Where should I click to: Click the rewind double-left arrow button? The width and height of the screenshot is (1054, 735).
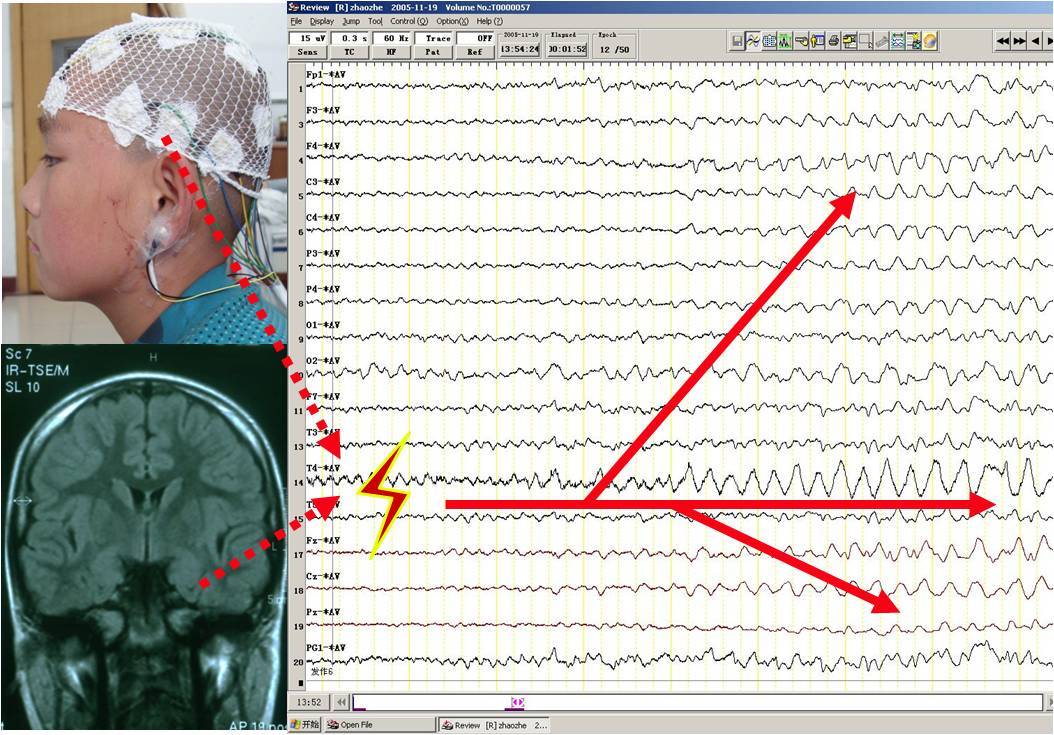[1003, 41]
